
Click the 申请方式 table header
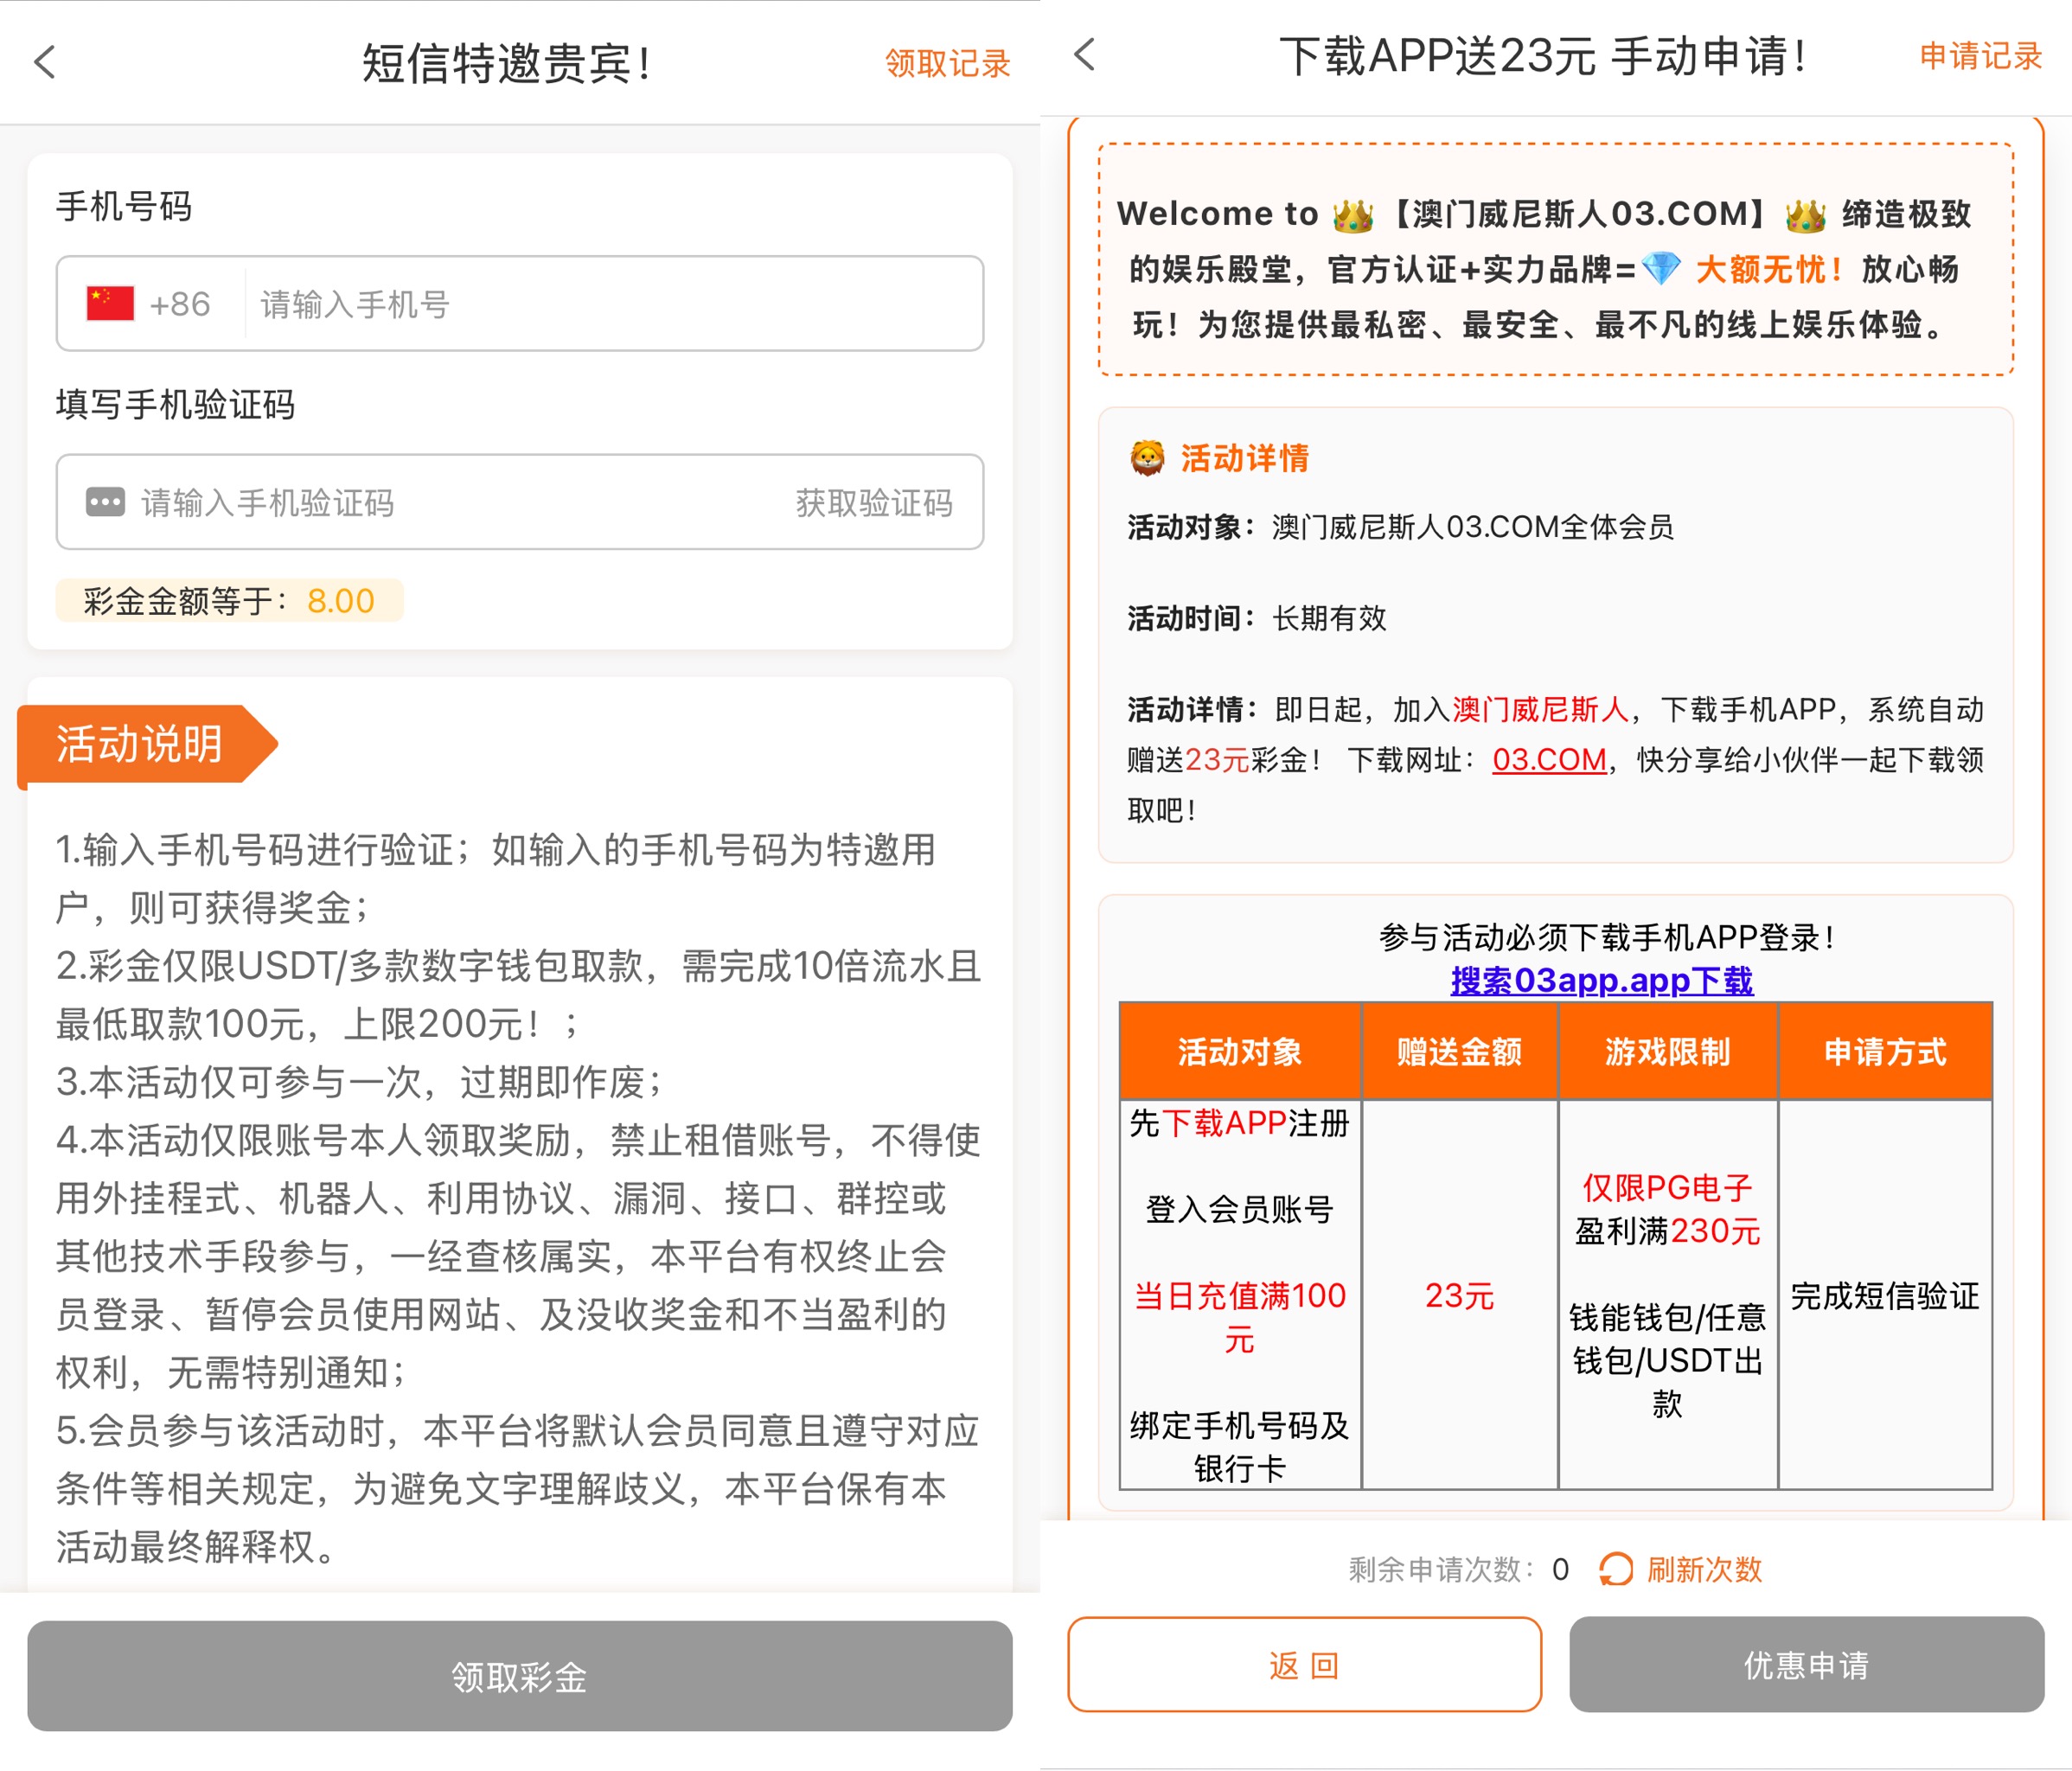1885,1051
